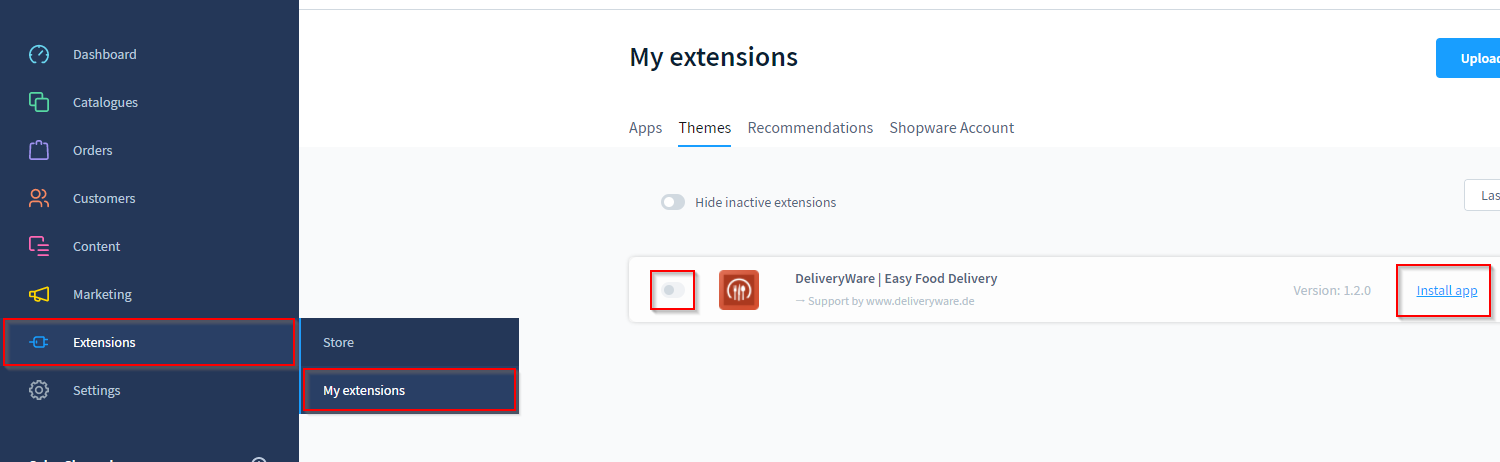The image size is (1500, 462).
Task: Open Customers using the people icon
Action: click(39, 198)
